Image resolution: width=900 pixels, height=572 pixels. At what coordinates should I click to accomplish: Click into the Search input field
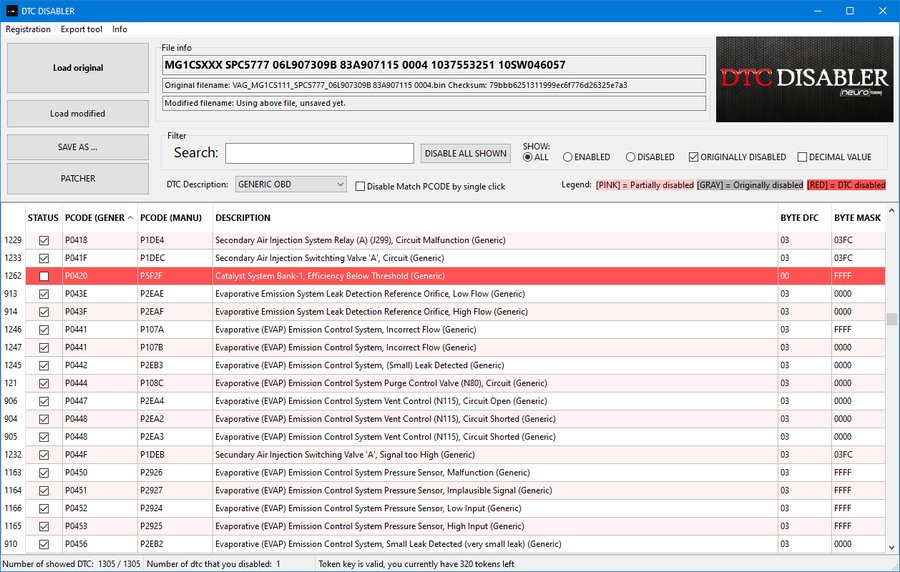tap(319, 153)
